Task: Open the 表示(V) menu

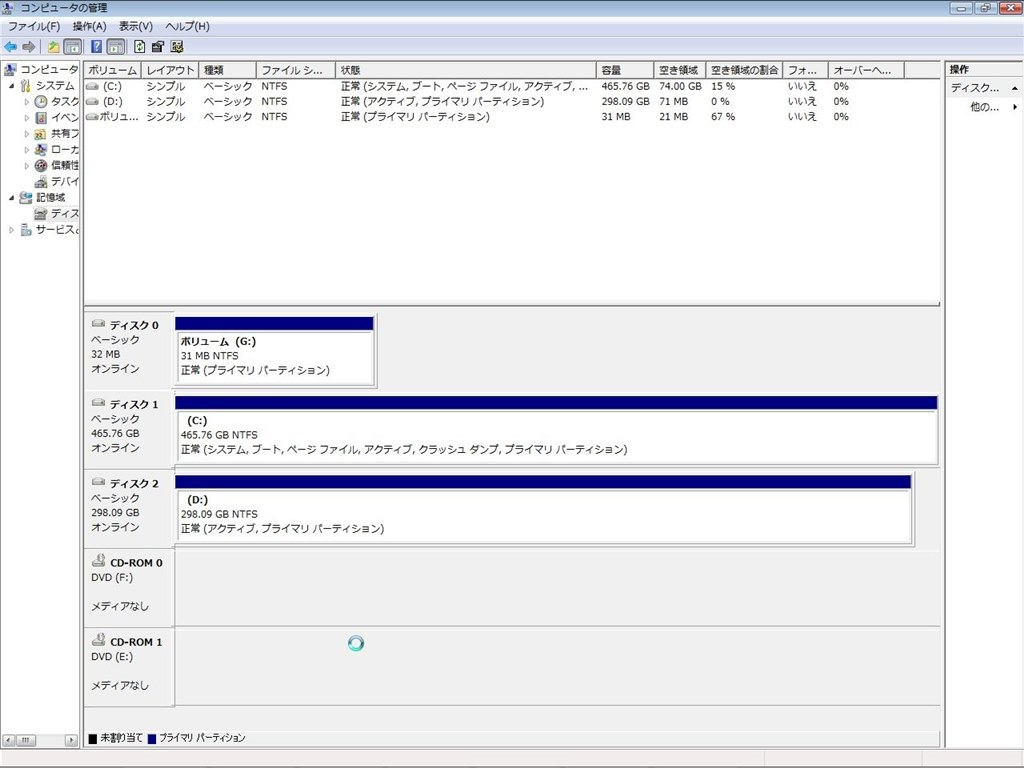Action: pyautogui.click(x=136, y=26)
